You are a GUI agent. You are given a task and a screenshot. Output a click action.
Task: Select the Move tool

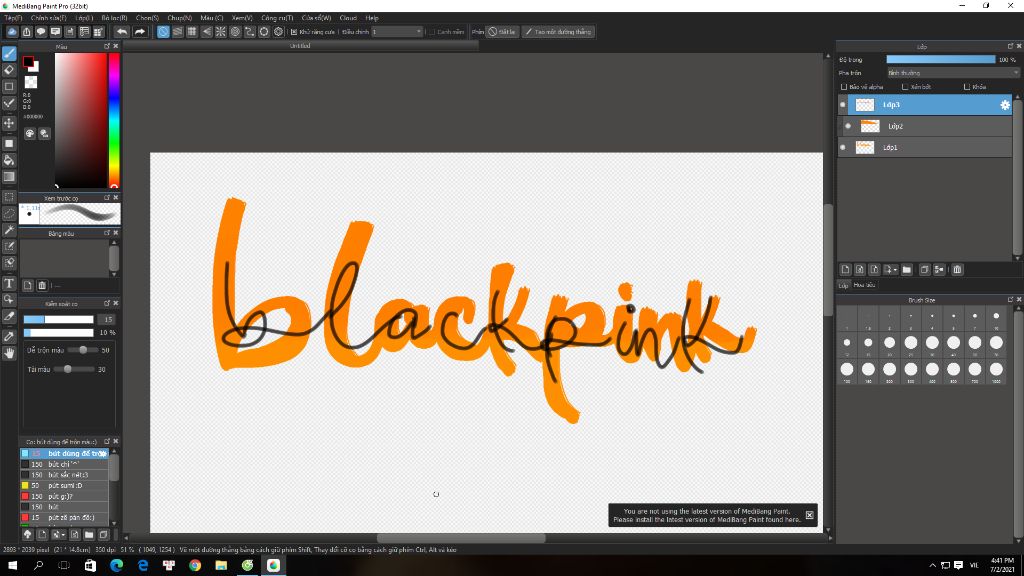(9, 123)
